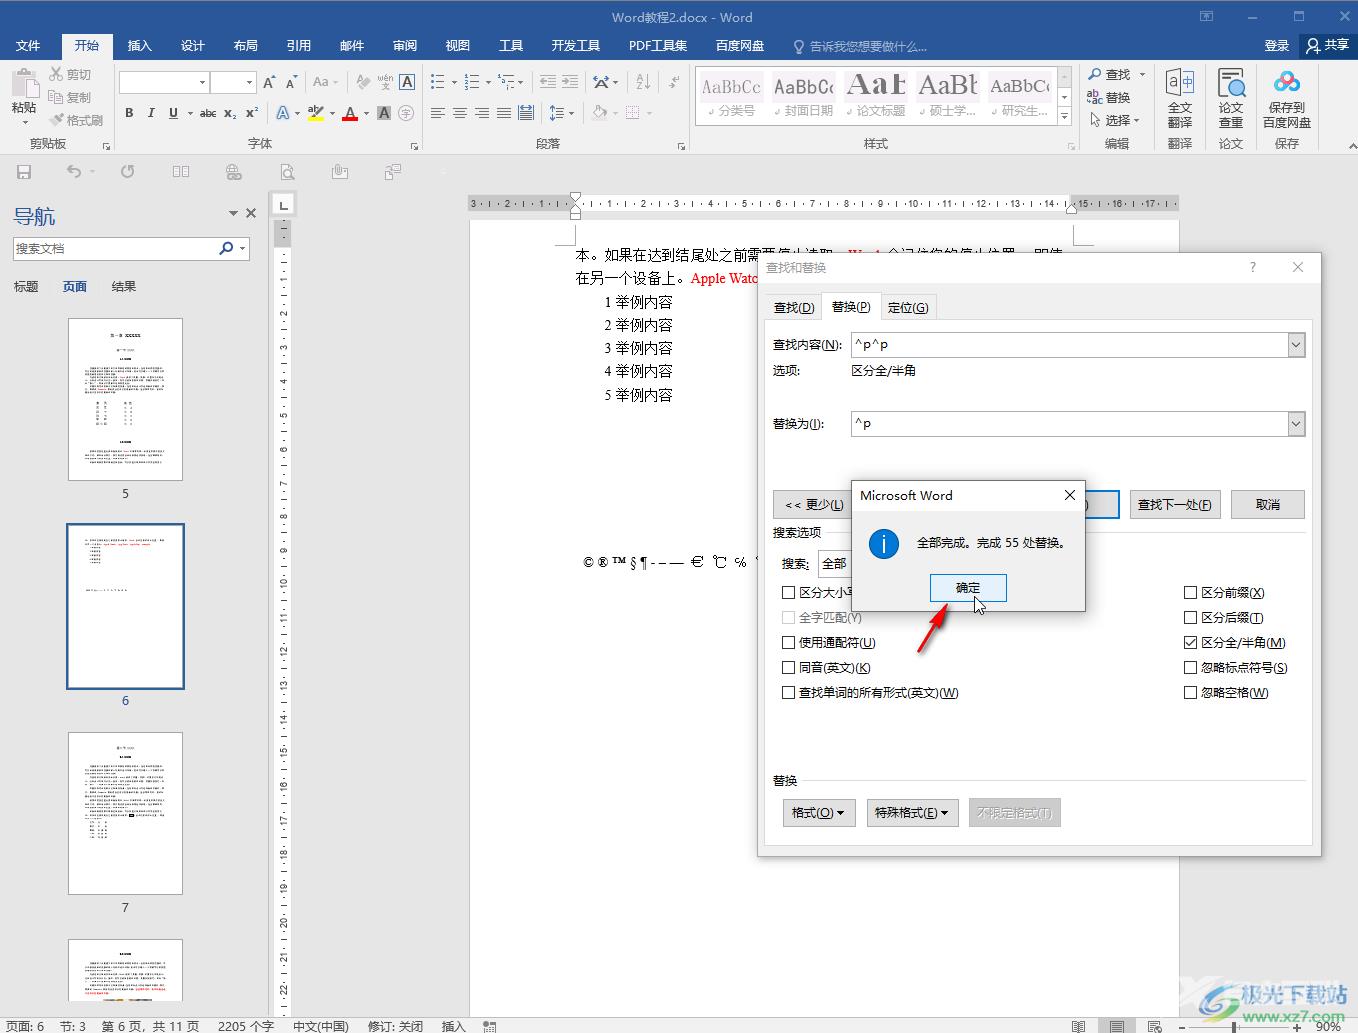Open the 格式(O) format dropdown button
Screen dimensions: 1358x1033
pos(818,813)
